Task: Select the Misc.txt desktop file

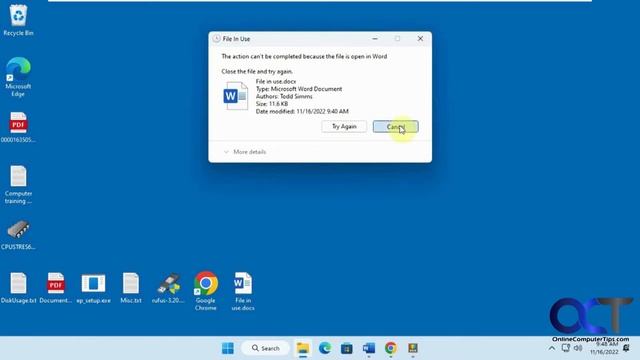Action: point(131,288)
